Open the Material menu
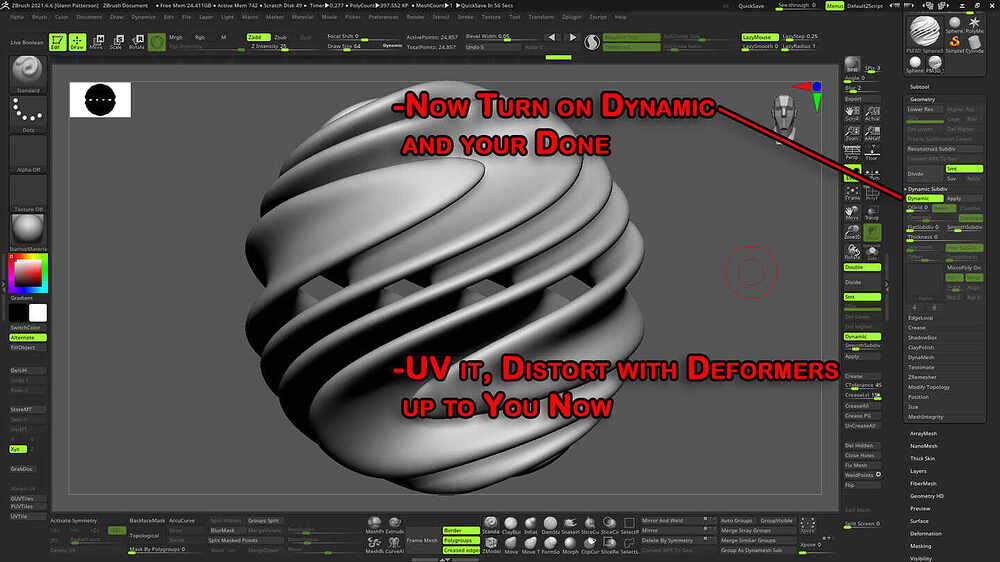Image resolution: width=1000 pixels, height=562 pixels. (x=302, y=17)
